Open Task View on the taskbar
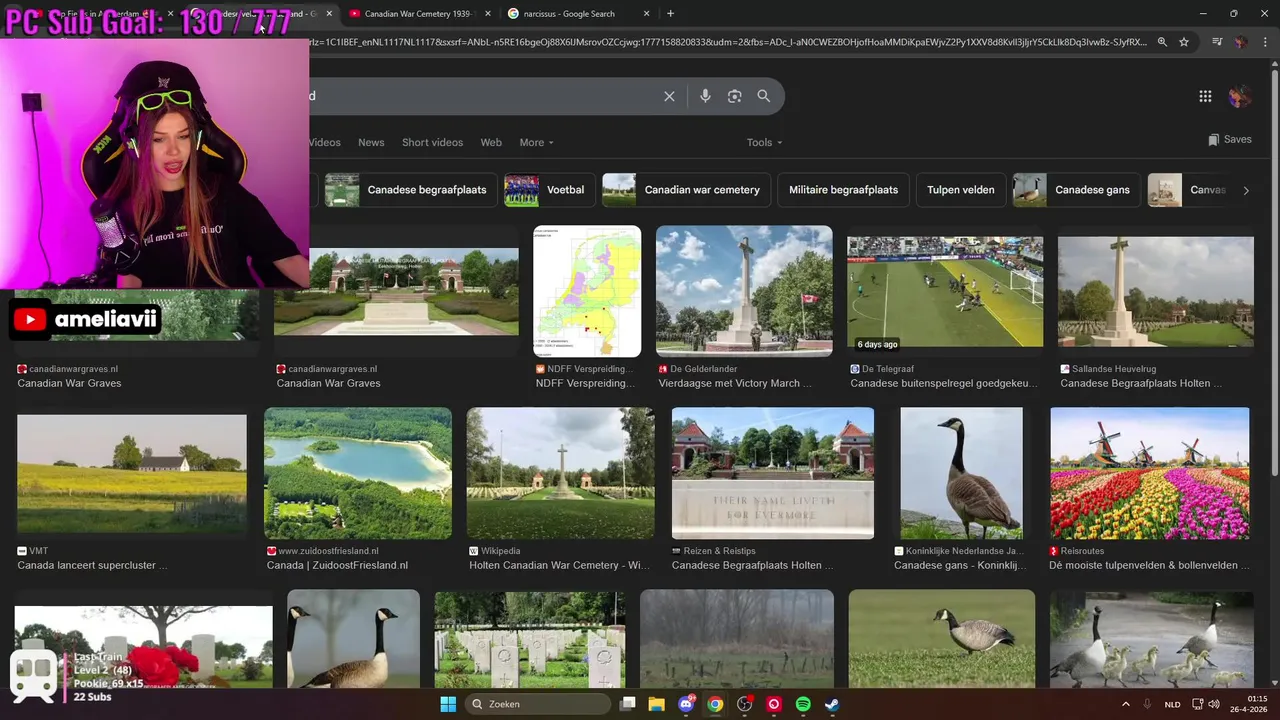1280x720 pixels. 627,704
